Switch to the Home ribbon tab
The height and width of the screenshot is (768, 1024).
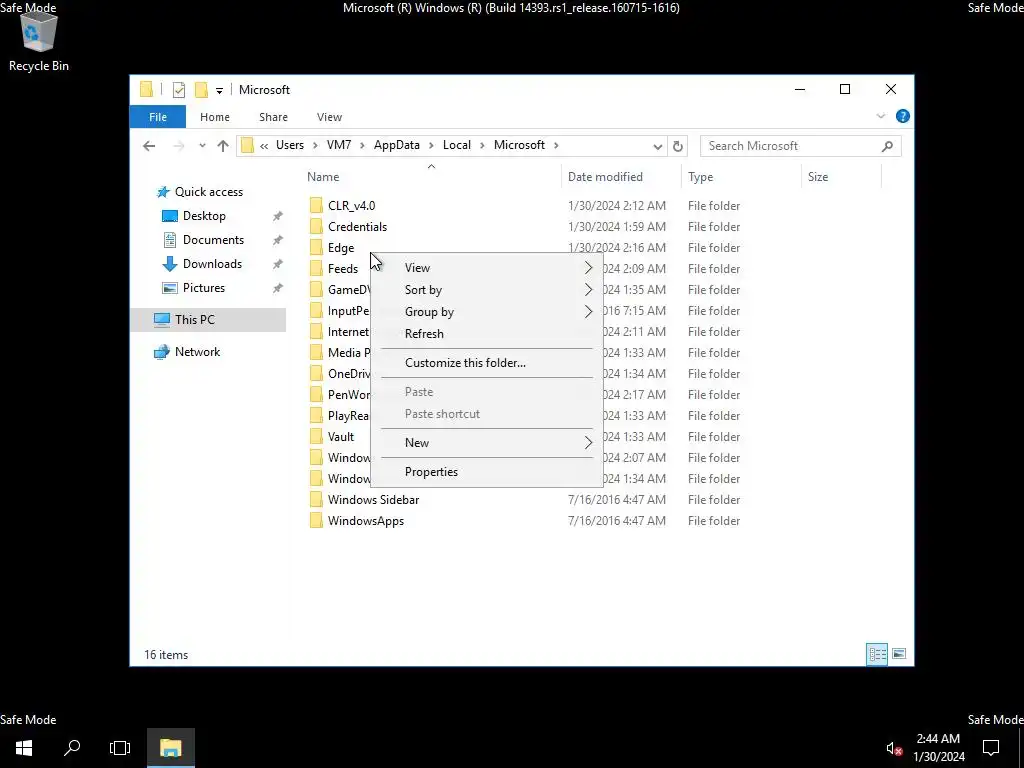click(215, 117)
